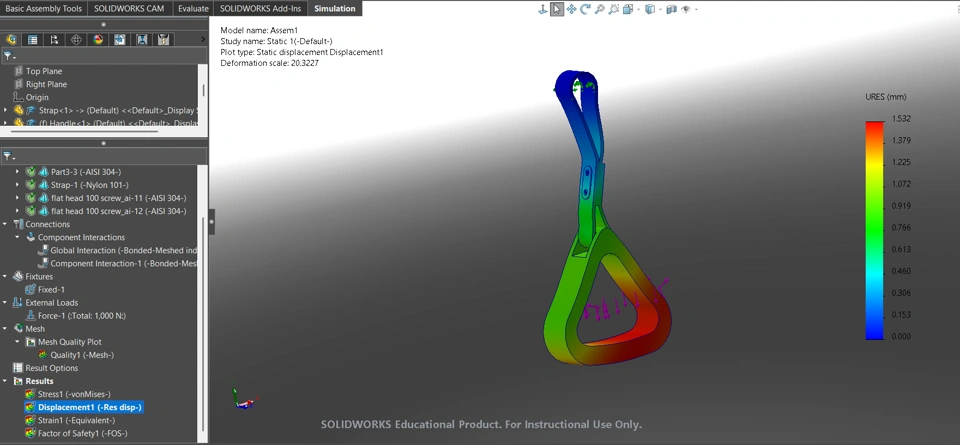Click the Stress1 plot icon
The width and height of the screenshot is (960, 445).
tap(31, 394)
